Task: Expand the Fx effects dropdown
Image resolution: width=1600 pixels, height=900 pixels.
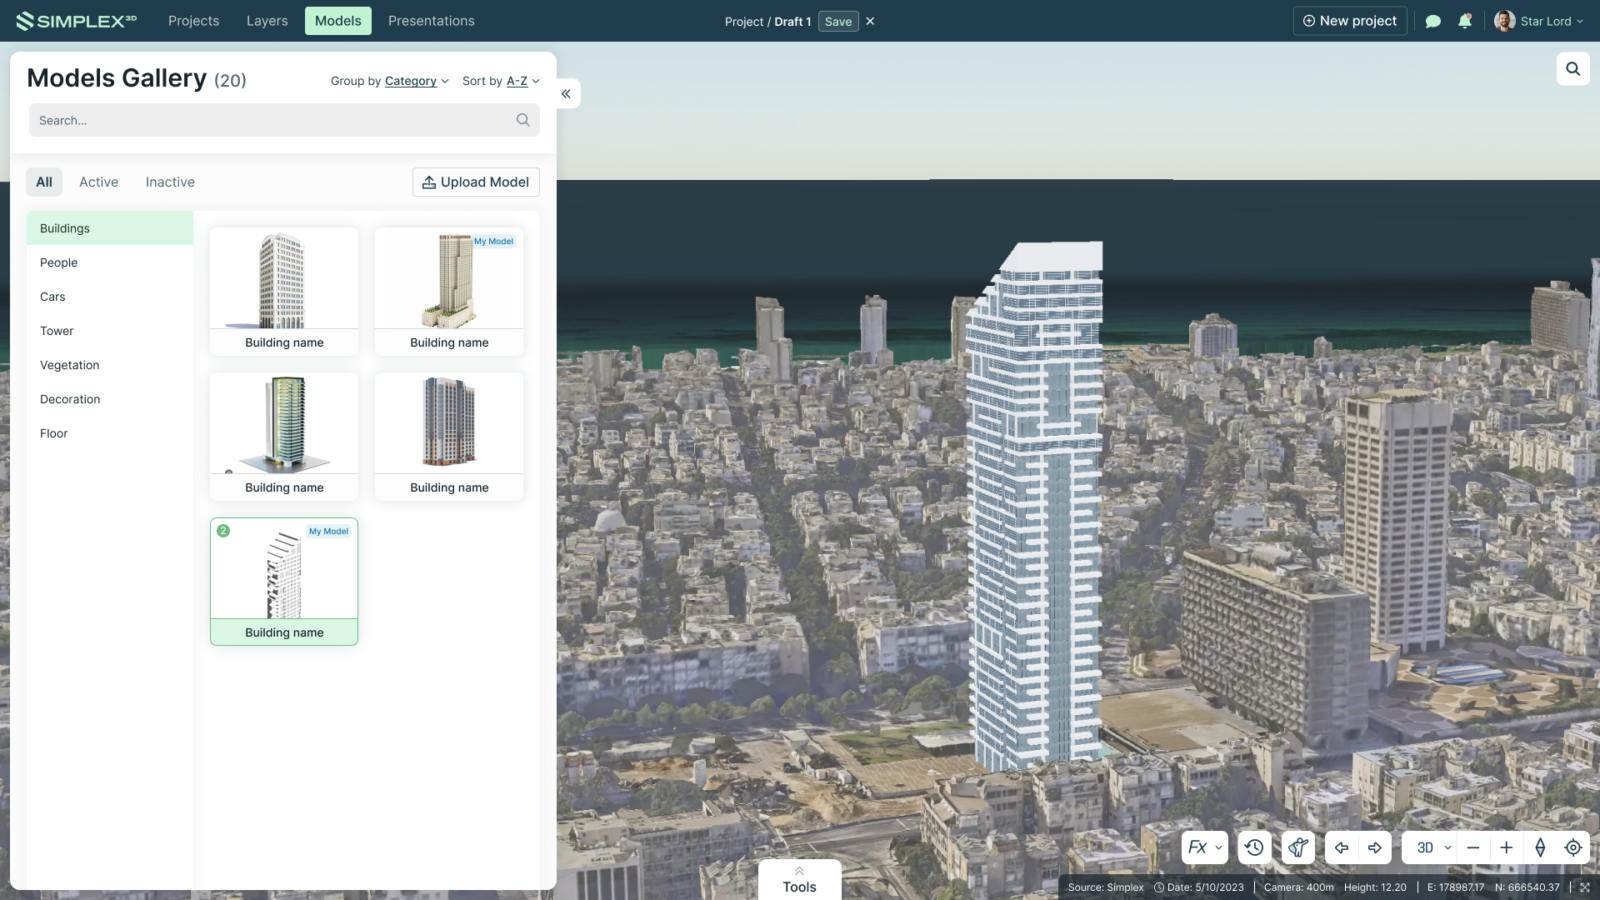Action: point(1204,847)
